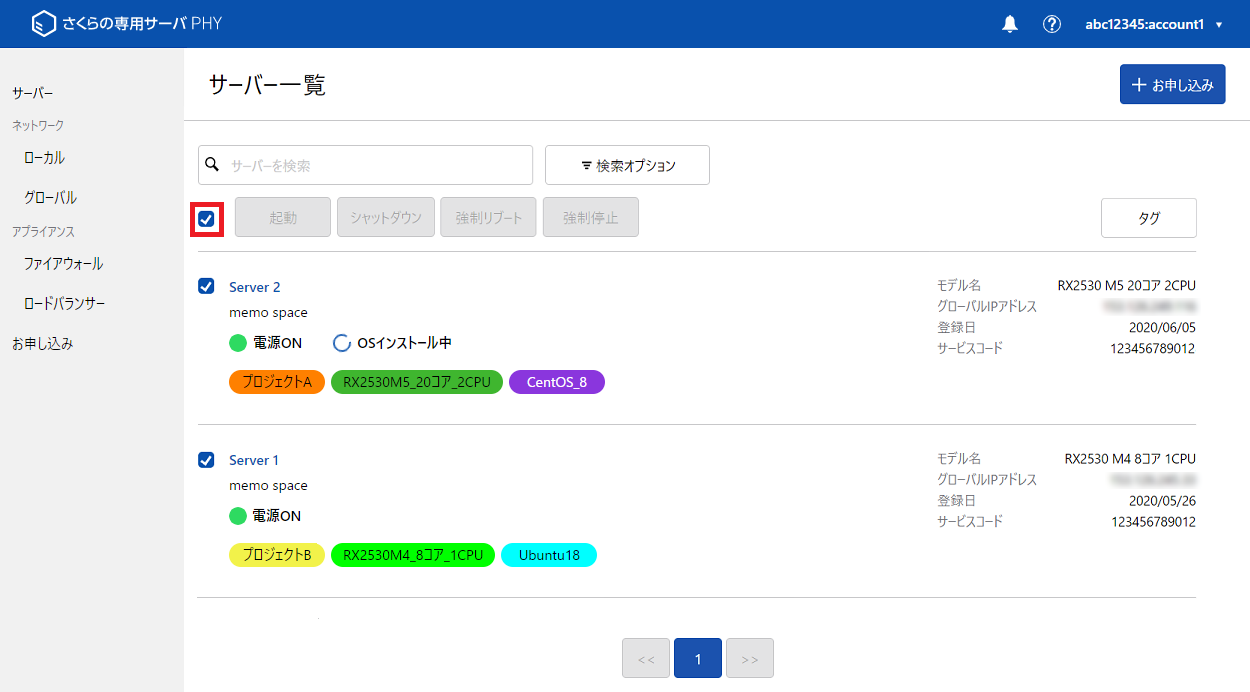The width and height of the screenshot is (1250, 692).
Task: Click the green power ON indicator for Server 2
Action: pos(238,343)
